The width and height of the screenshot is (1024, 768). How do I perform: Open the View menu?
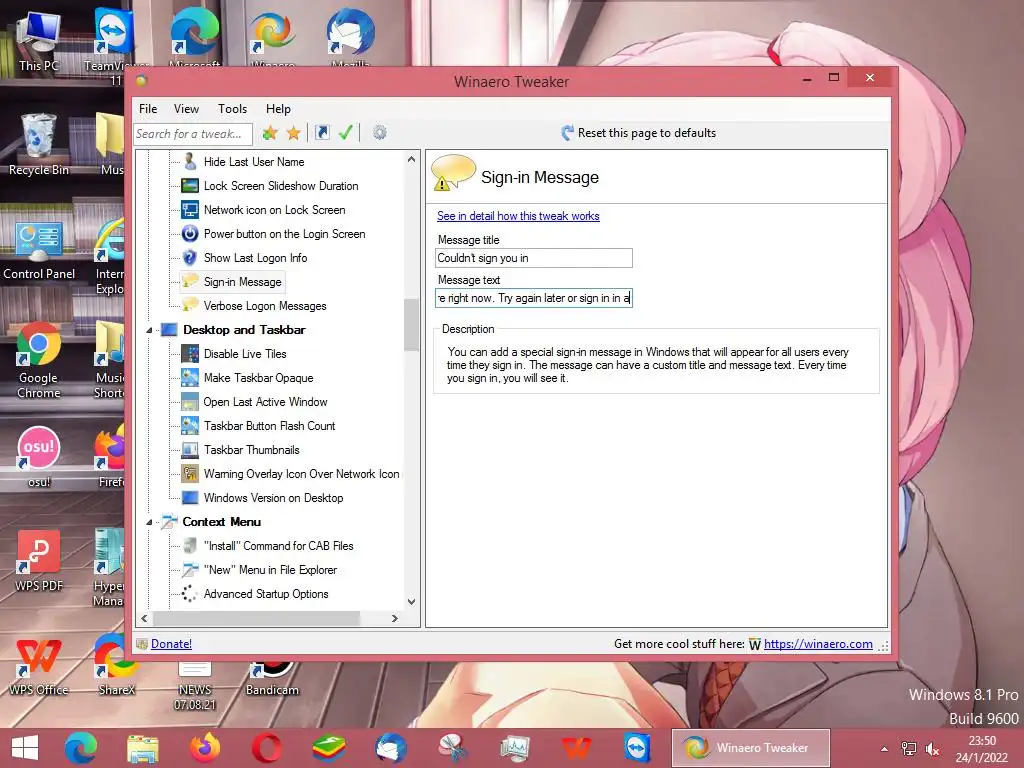pos(186,109)
